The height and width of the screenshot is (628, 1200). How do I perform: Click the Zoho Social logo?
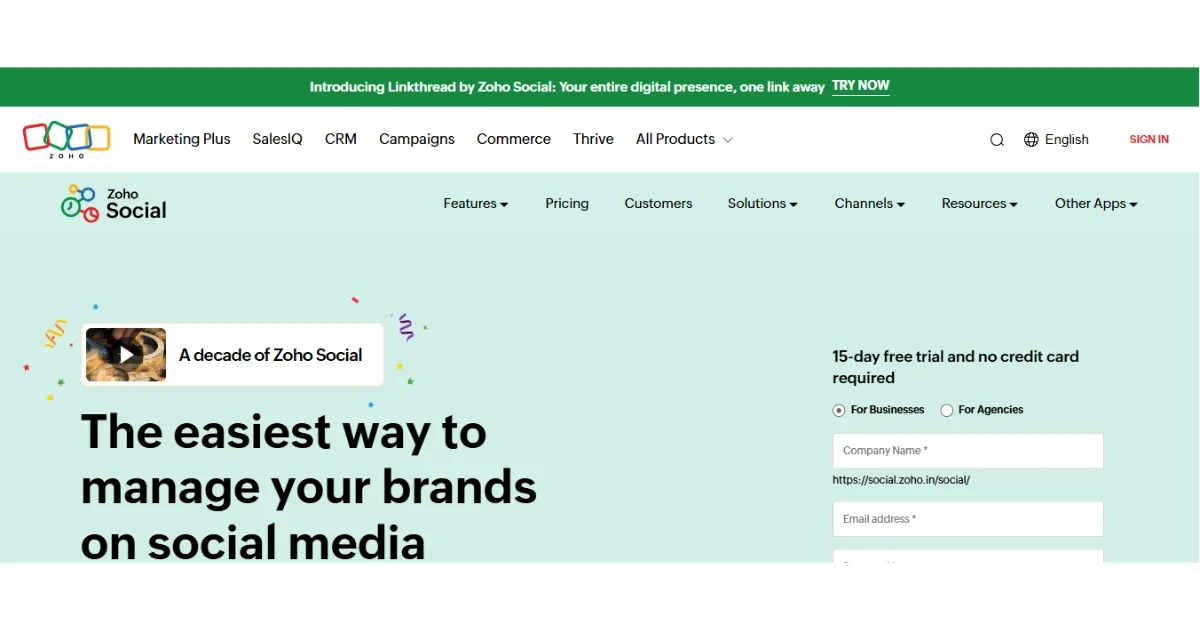click(113, 203)
